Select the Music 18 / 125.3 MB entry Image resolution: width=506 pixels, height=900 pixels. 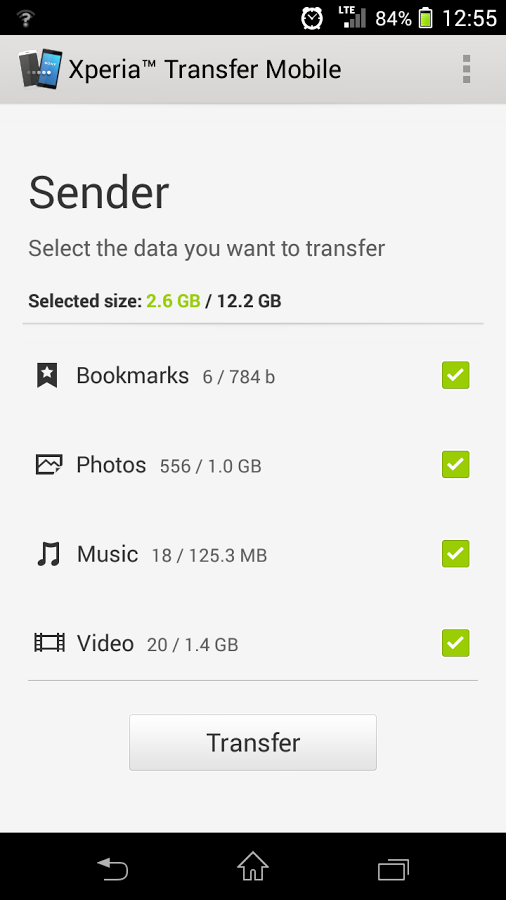(172, 554)
